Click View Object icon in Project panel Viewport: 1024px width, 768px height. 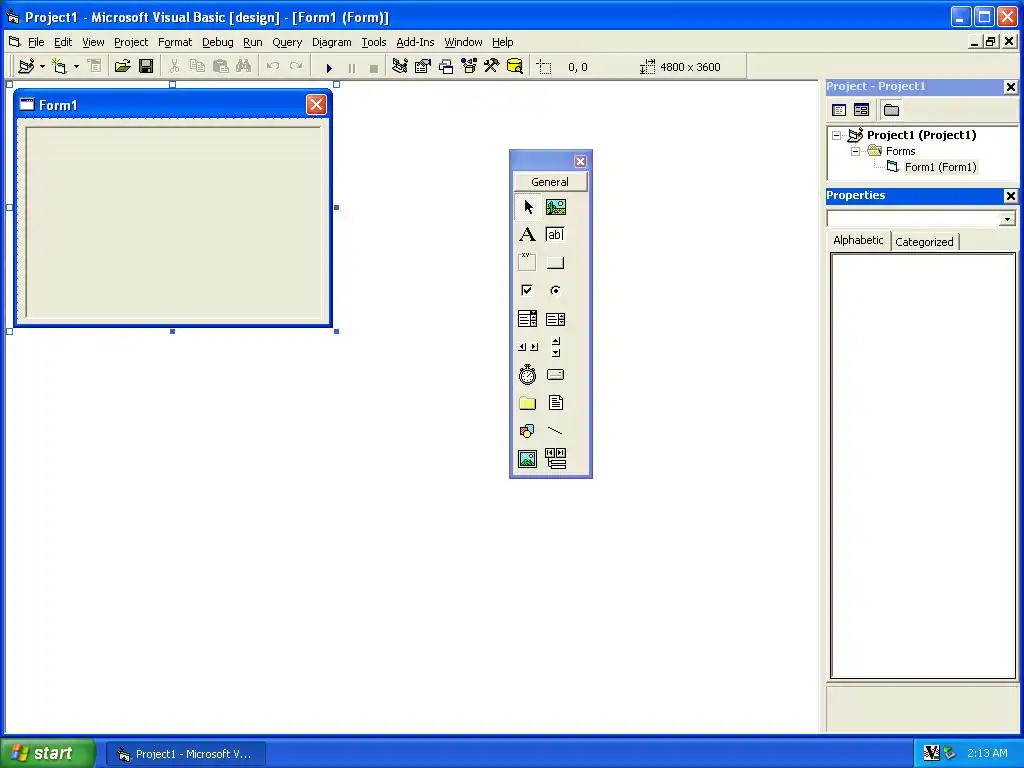862,110
